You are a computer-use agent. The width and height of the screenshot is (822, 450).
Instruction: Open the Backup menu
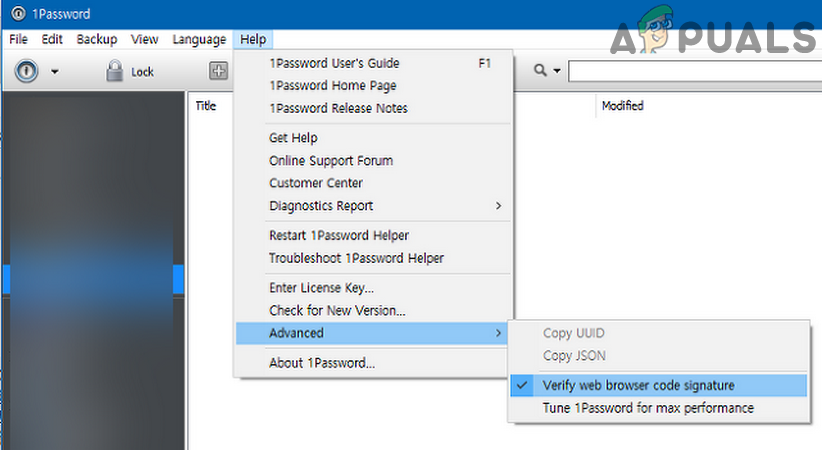pyautogui.click(x=97, y=39)
